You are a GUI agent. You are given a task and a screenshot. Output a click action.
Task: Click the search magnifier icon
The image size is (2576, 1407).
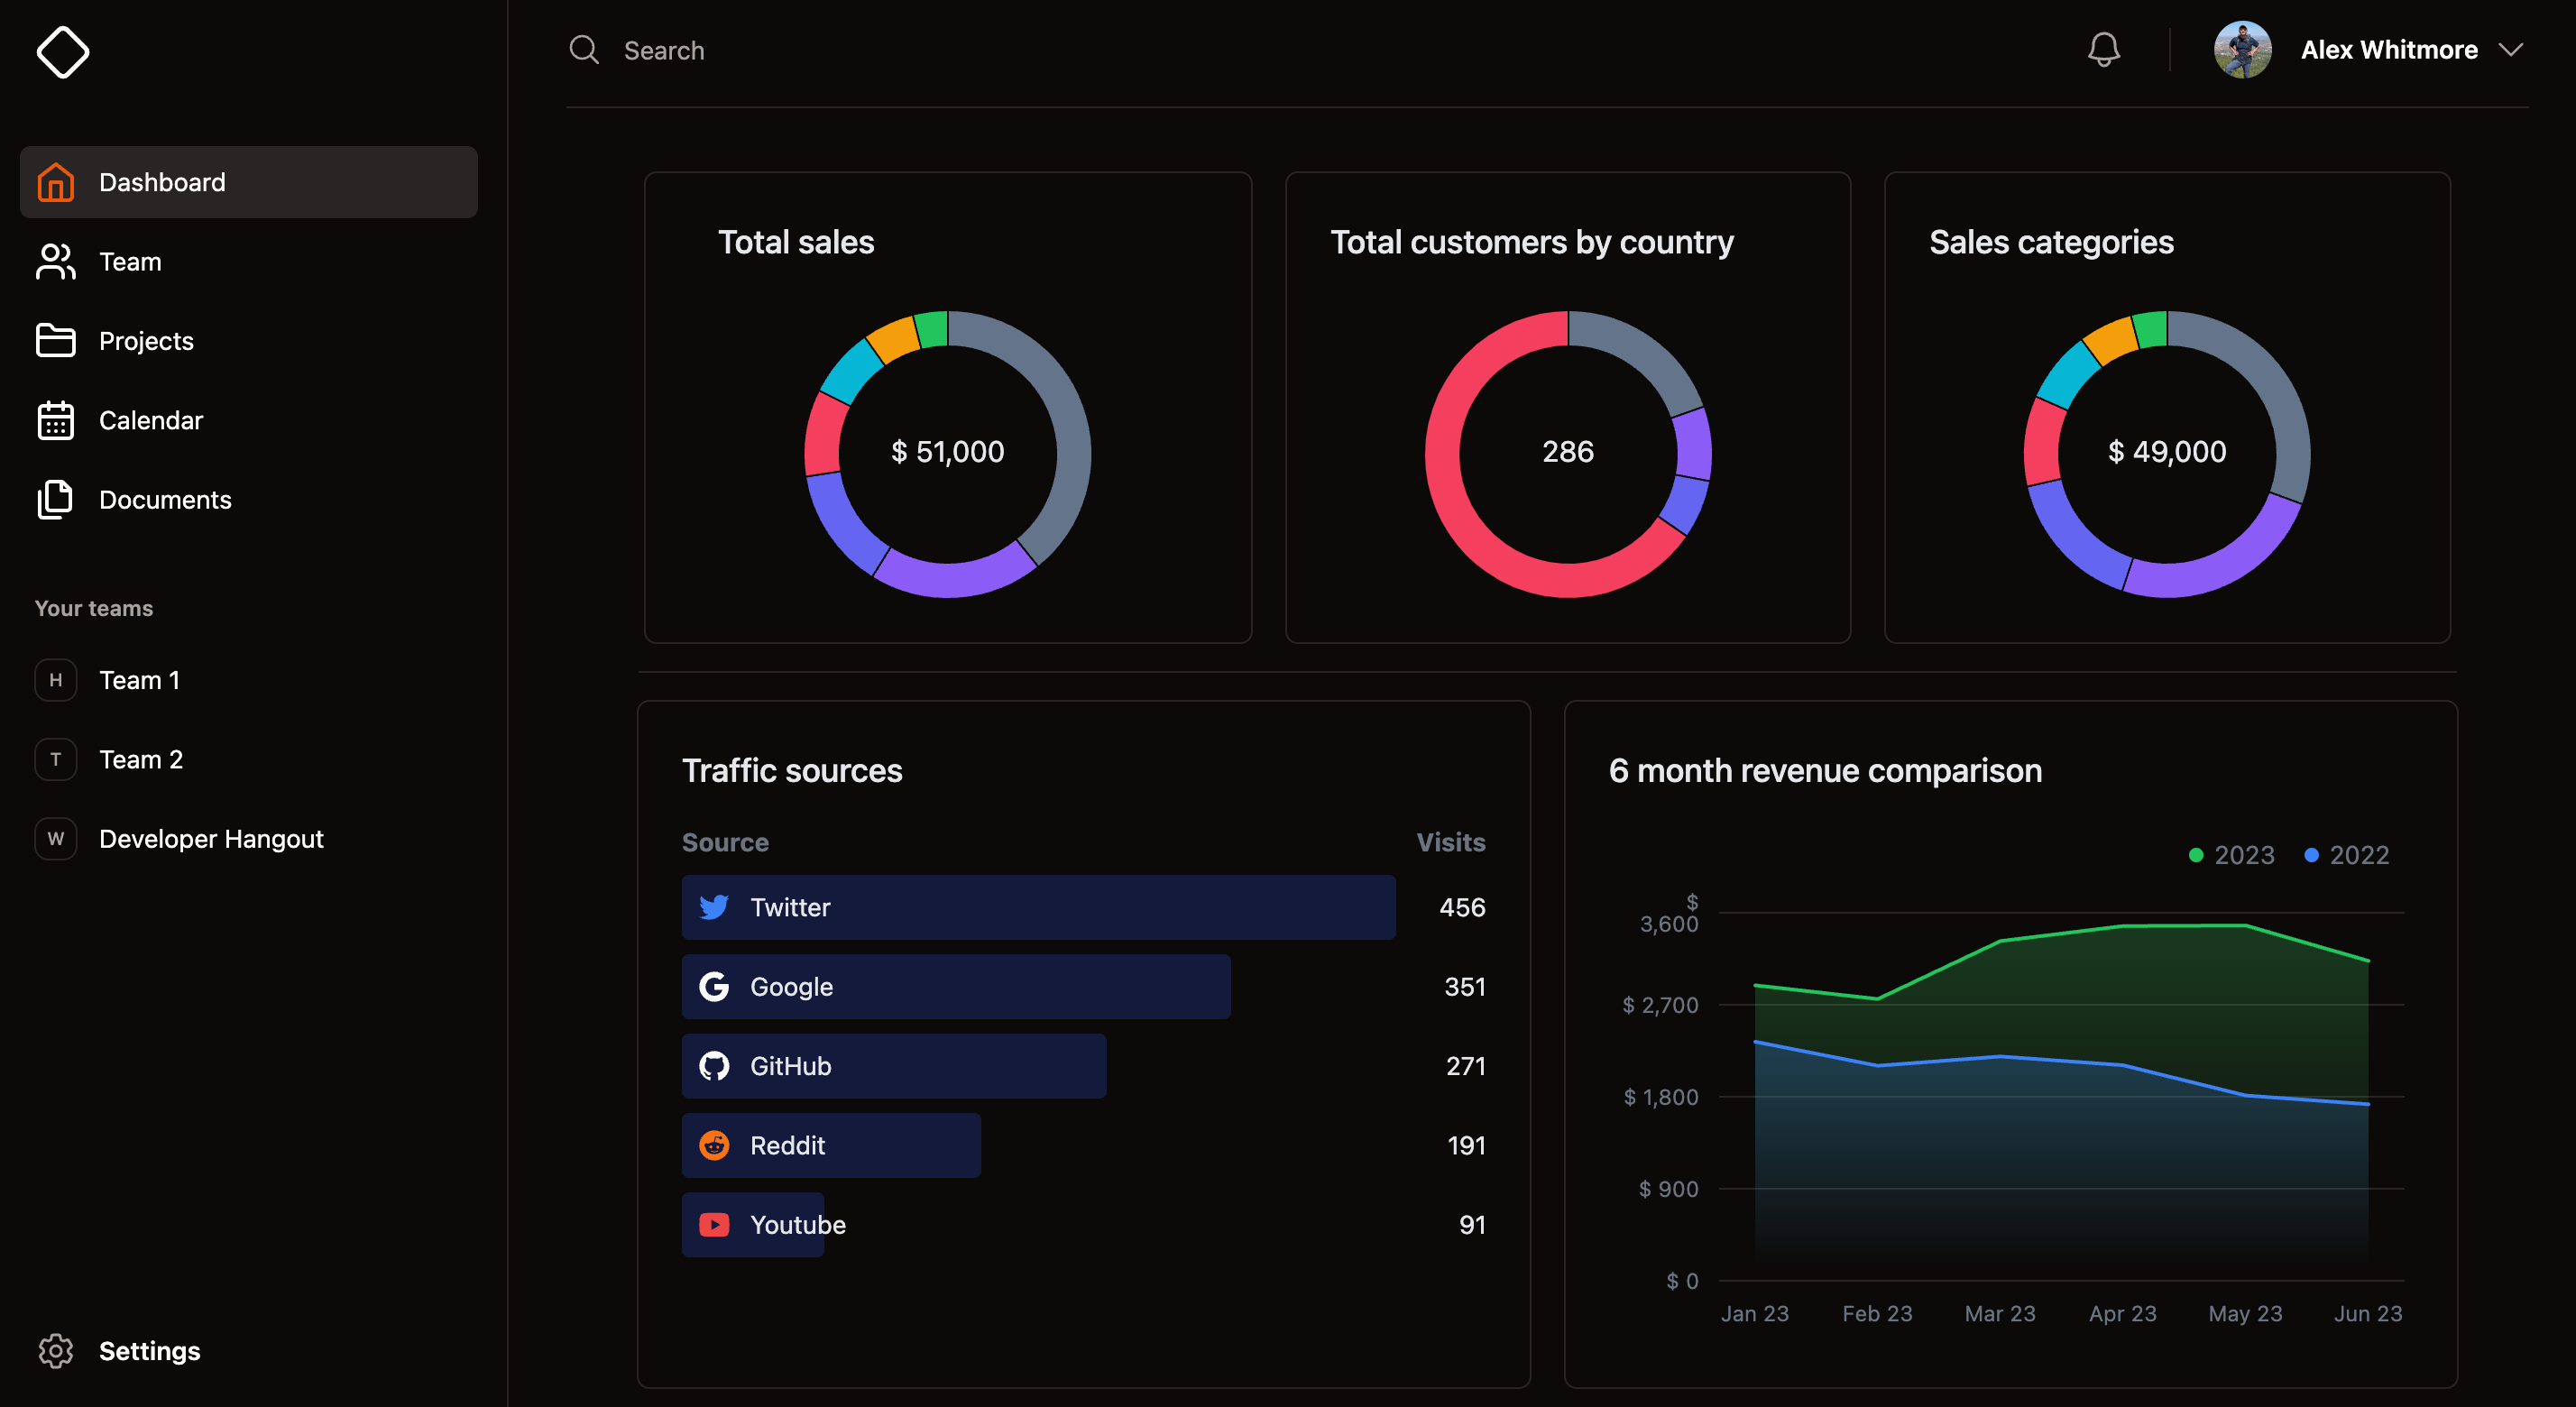584,49
